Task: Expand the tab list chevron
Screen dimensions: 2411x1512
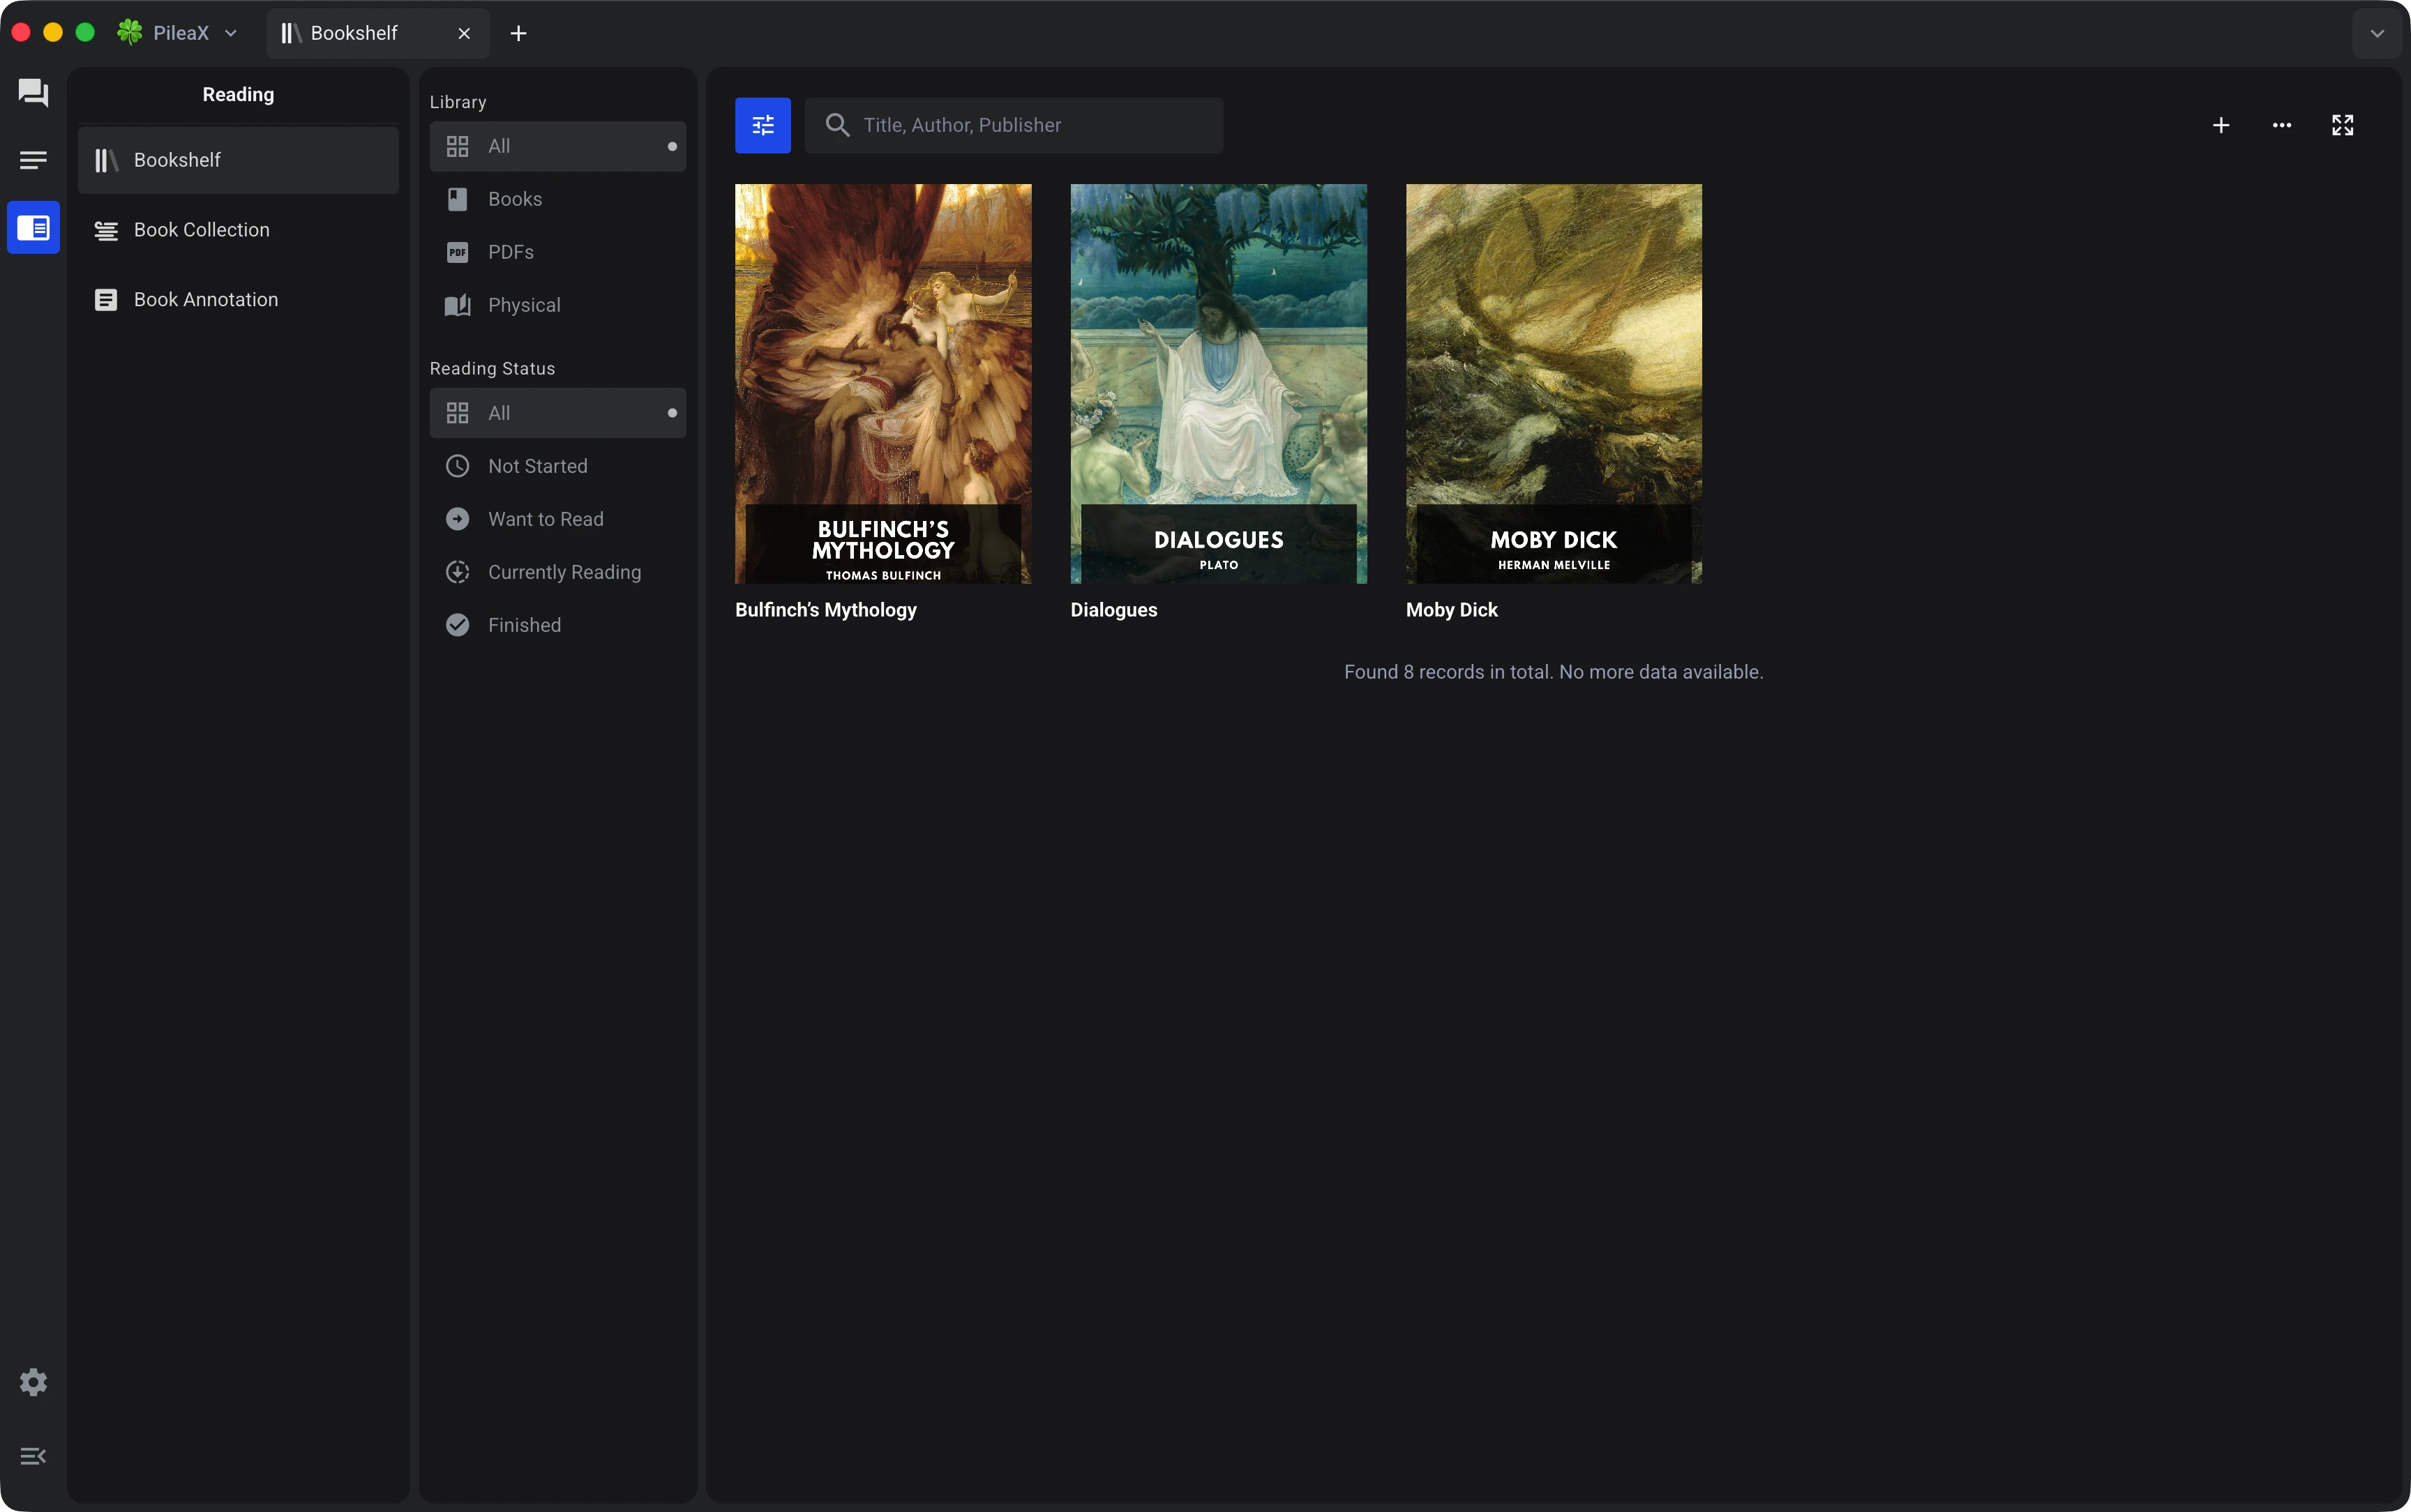Action: (2377, 33)
